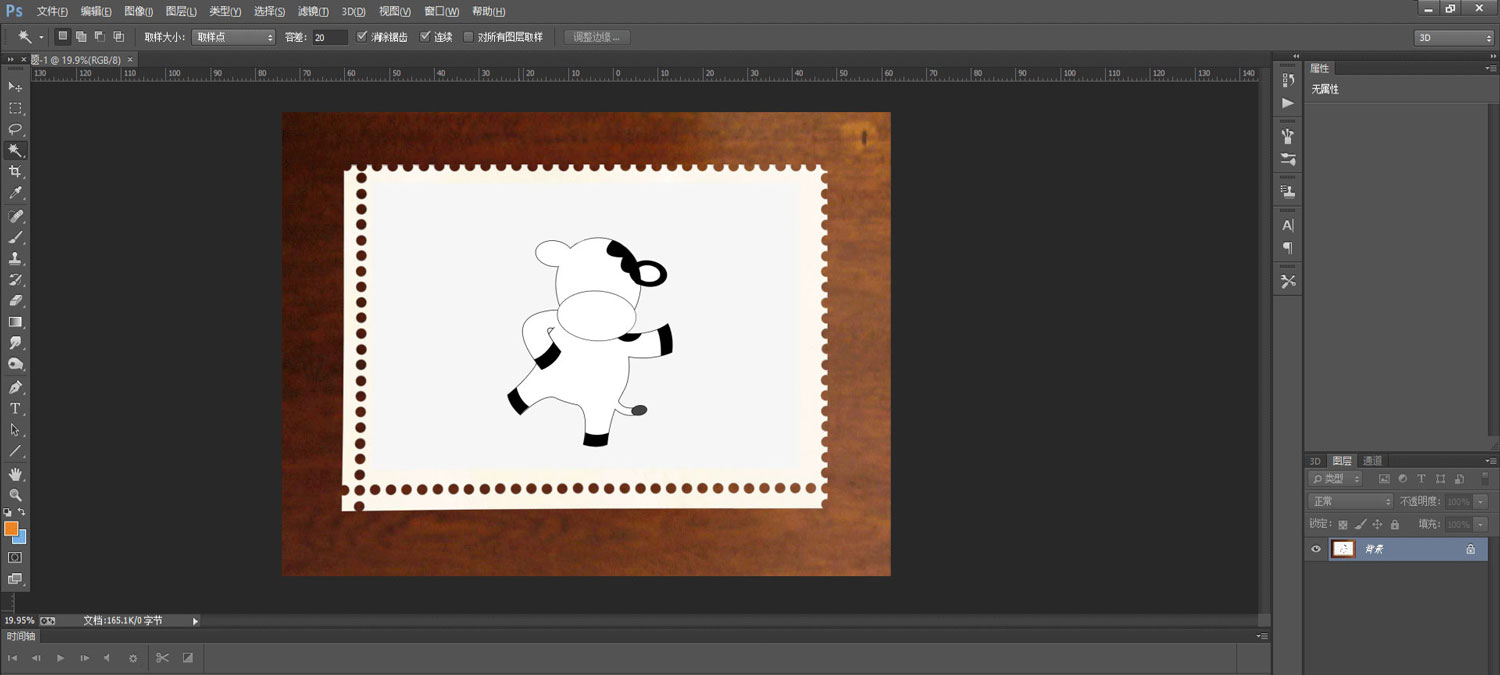Select the Lasso tool
The image size is (1500, 675).
[15, 129]
